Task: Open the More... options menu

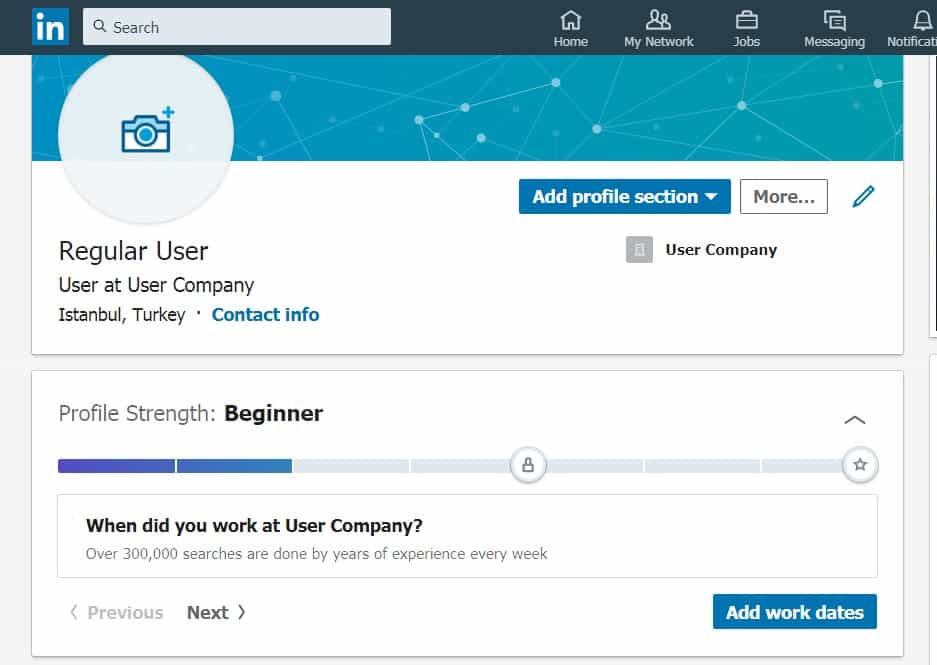Action: tap(783, 197)
